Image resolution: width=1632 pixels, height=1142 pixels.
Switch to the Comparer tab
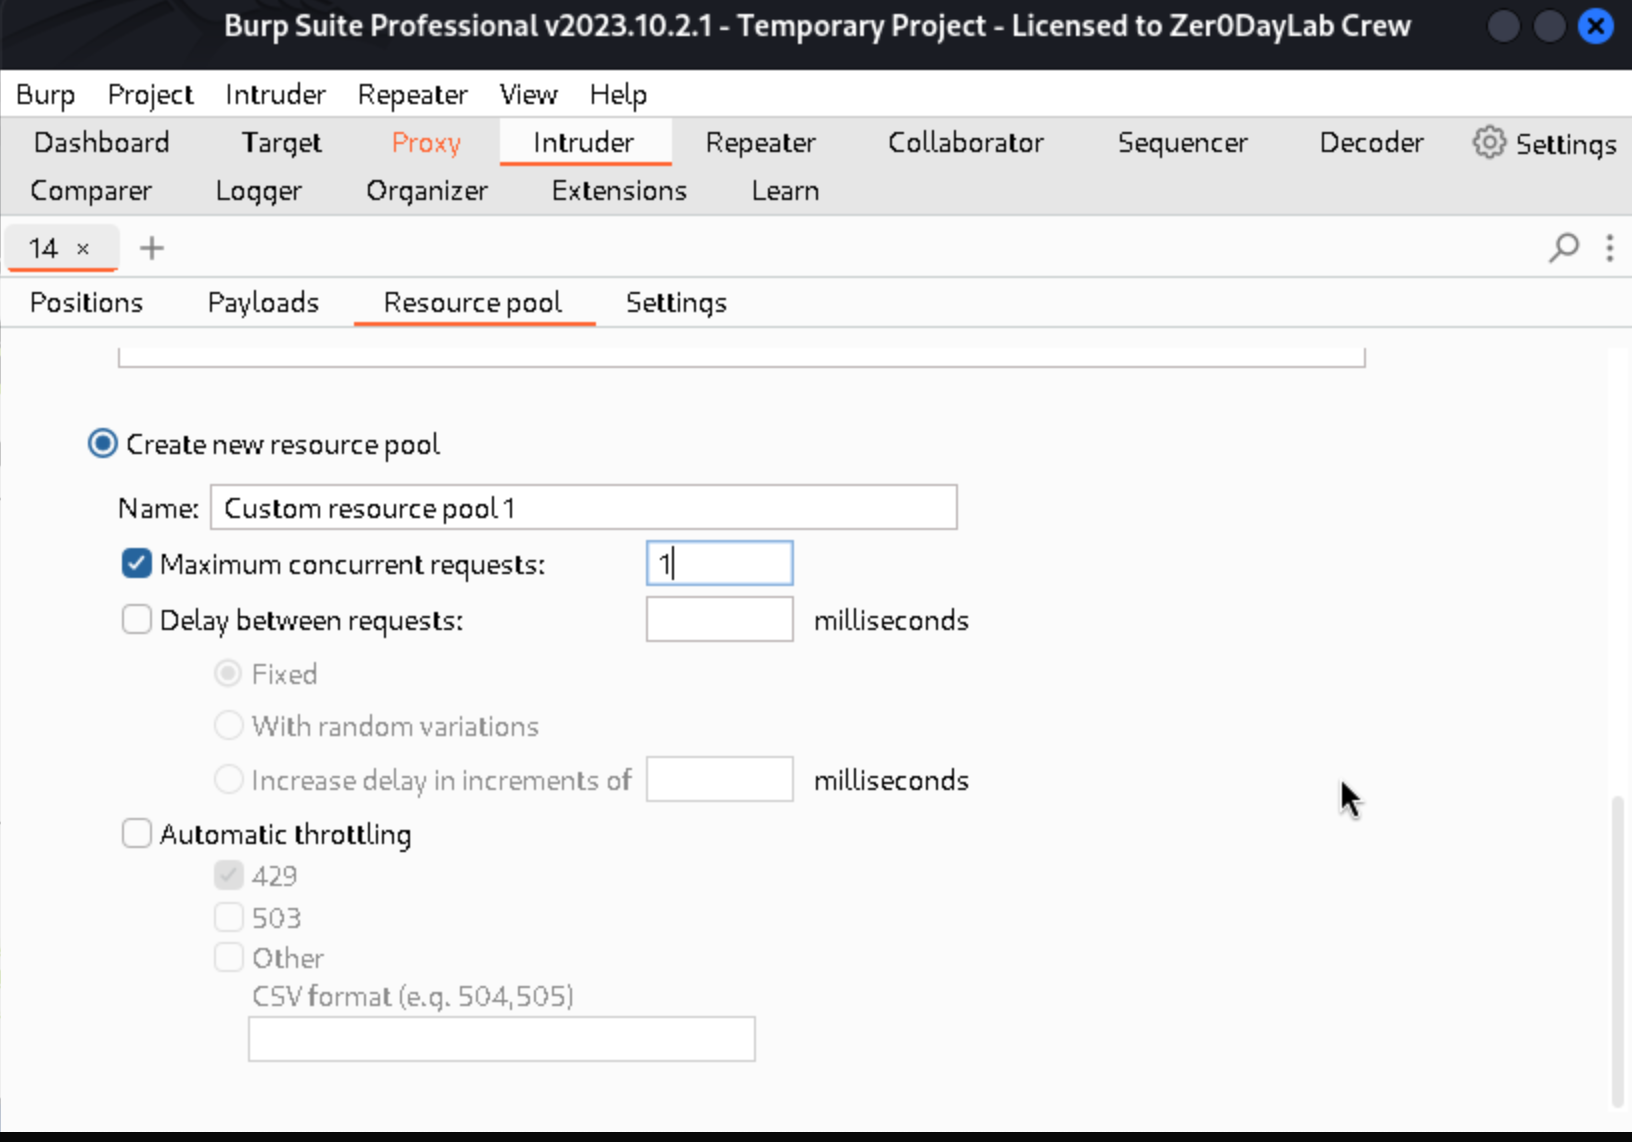(91, 190)
